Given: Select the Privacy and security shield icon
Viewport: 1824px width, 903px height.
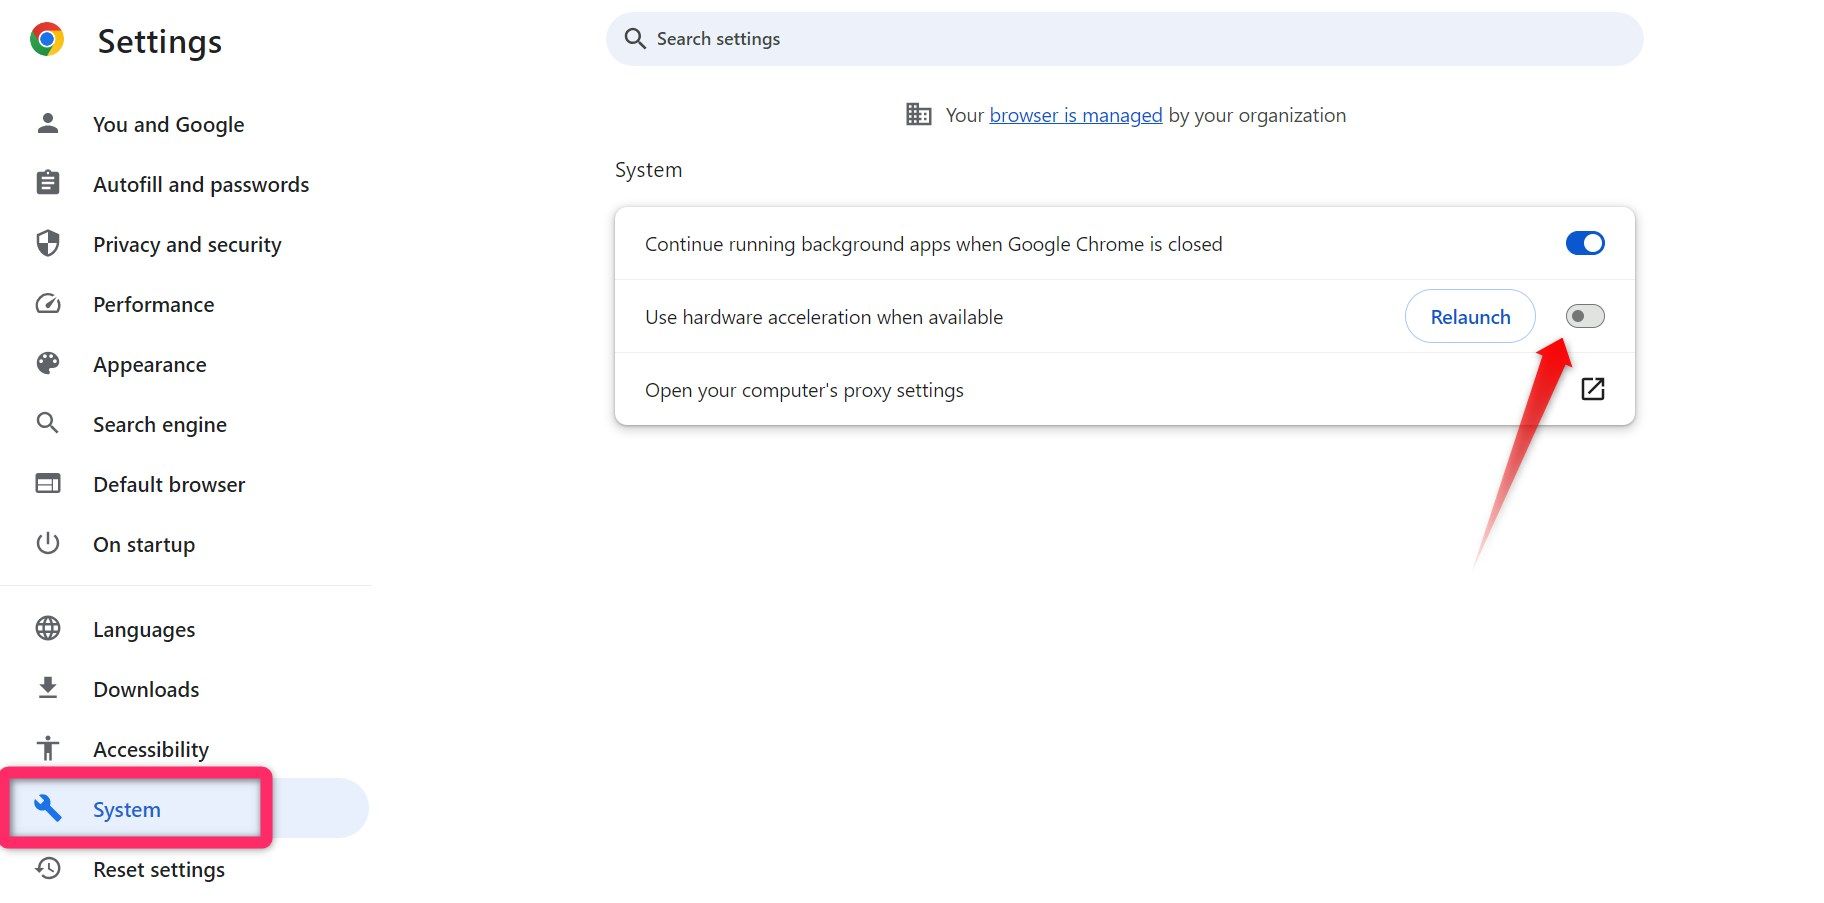Looking at the screenshot, I should coord(48,243).
